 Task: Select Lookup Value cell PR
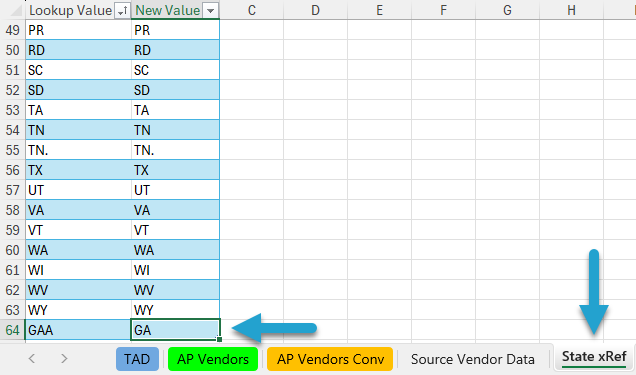click(x=78, y=30)
